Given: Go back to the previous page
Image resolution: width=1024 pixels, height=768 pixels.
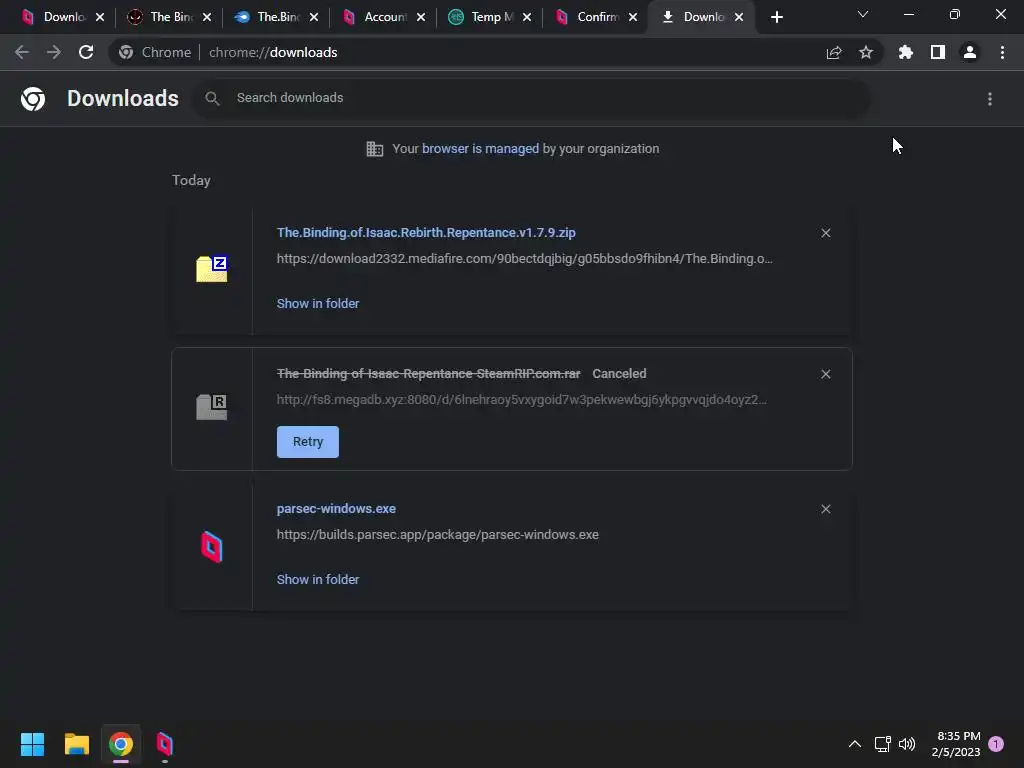Looking at the screenshot, I should [x=22, y=52].
